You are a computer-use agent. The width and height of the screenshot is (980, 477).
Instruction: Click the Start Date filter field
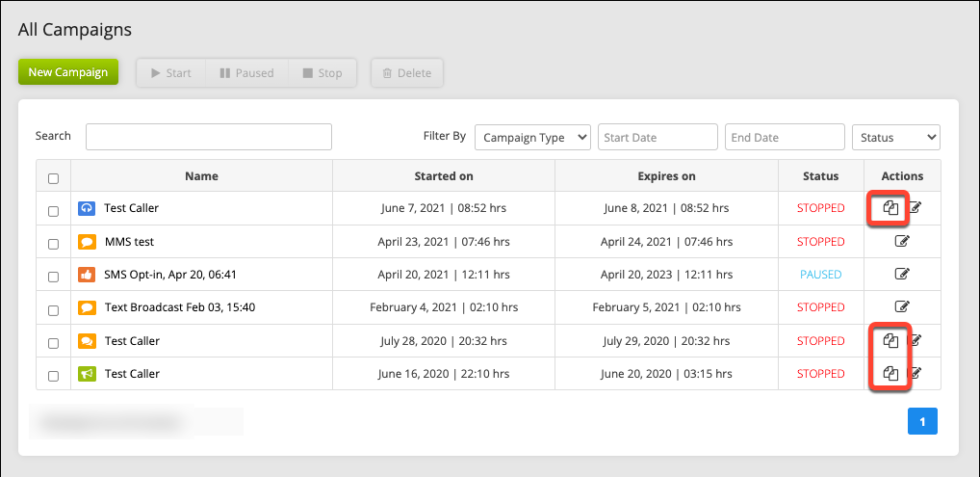click(657, 137)
